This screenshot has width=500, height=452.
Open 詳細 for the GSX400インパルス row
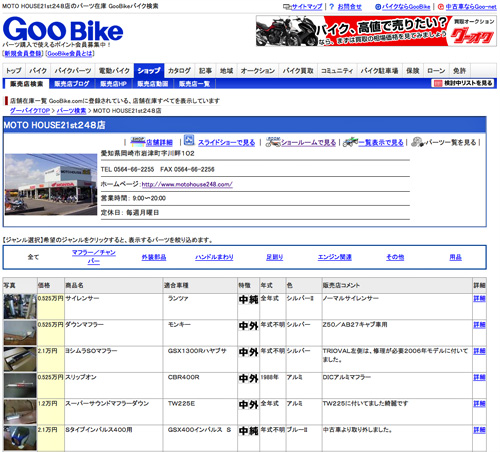[x=479, y=430]
